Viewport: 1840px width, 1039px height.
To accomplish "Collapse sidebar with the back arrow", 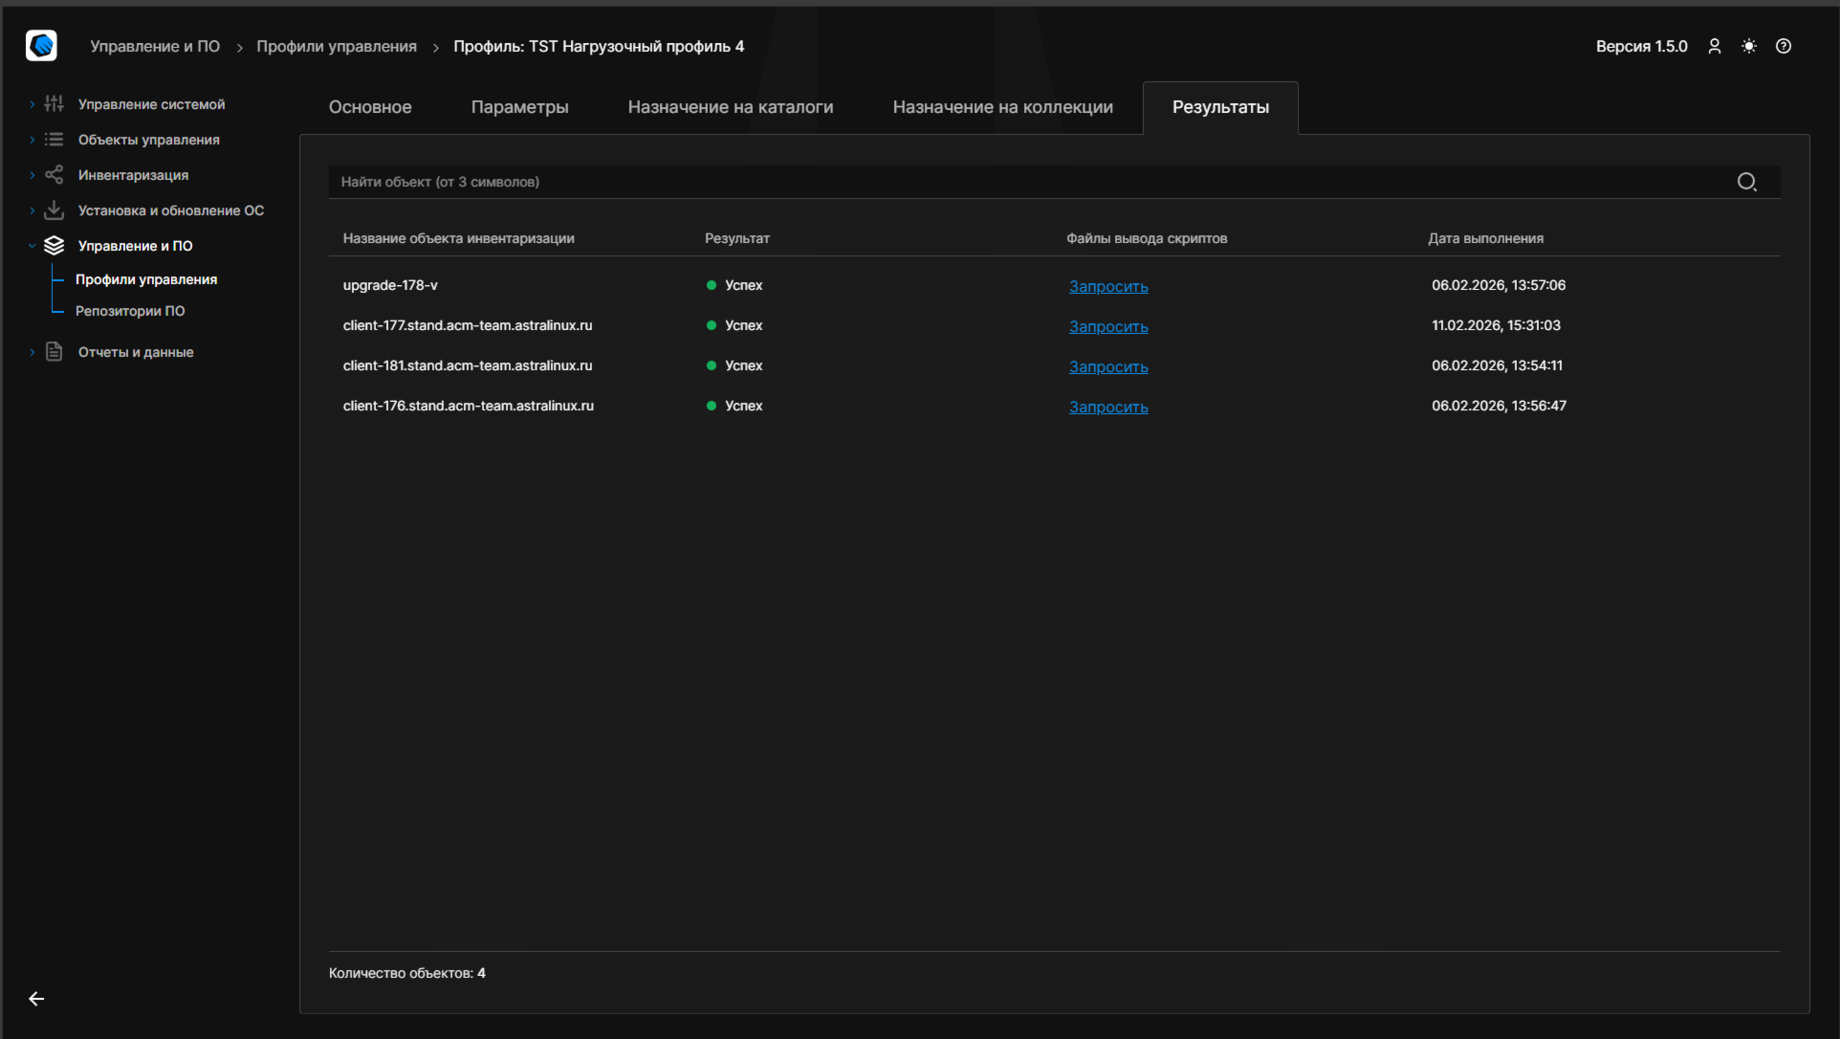I will click(x=36, y=998).
